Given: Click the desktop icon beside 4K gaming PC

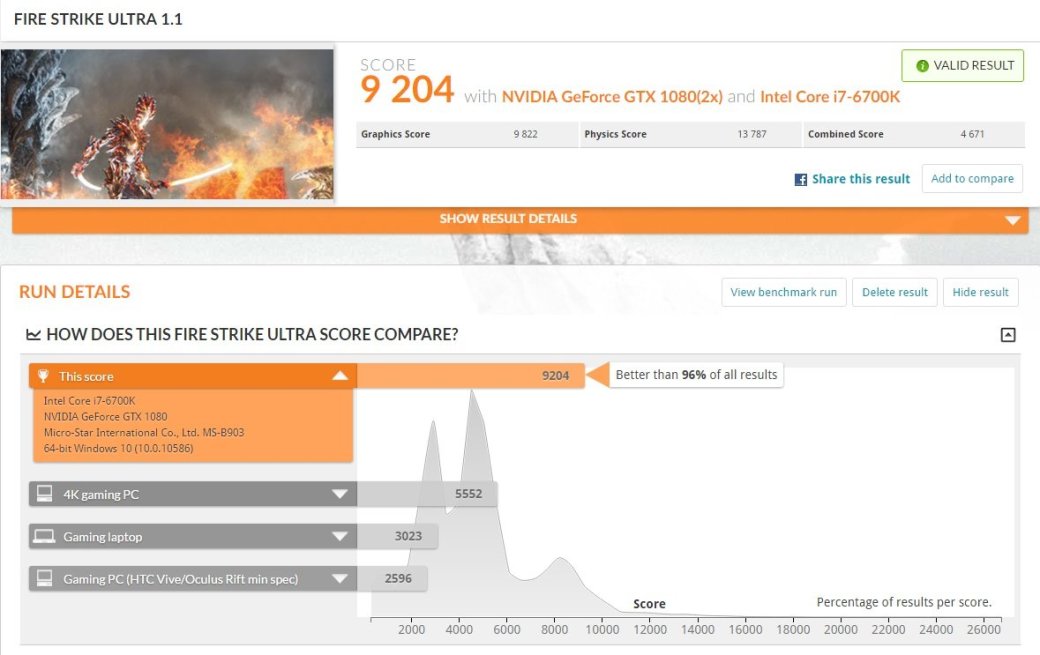Looking at the screenshot, I should click(44, 494).
